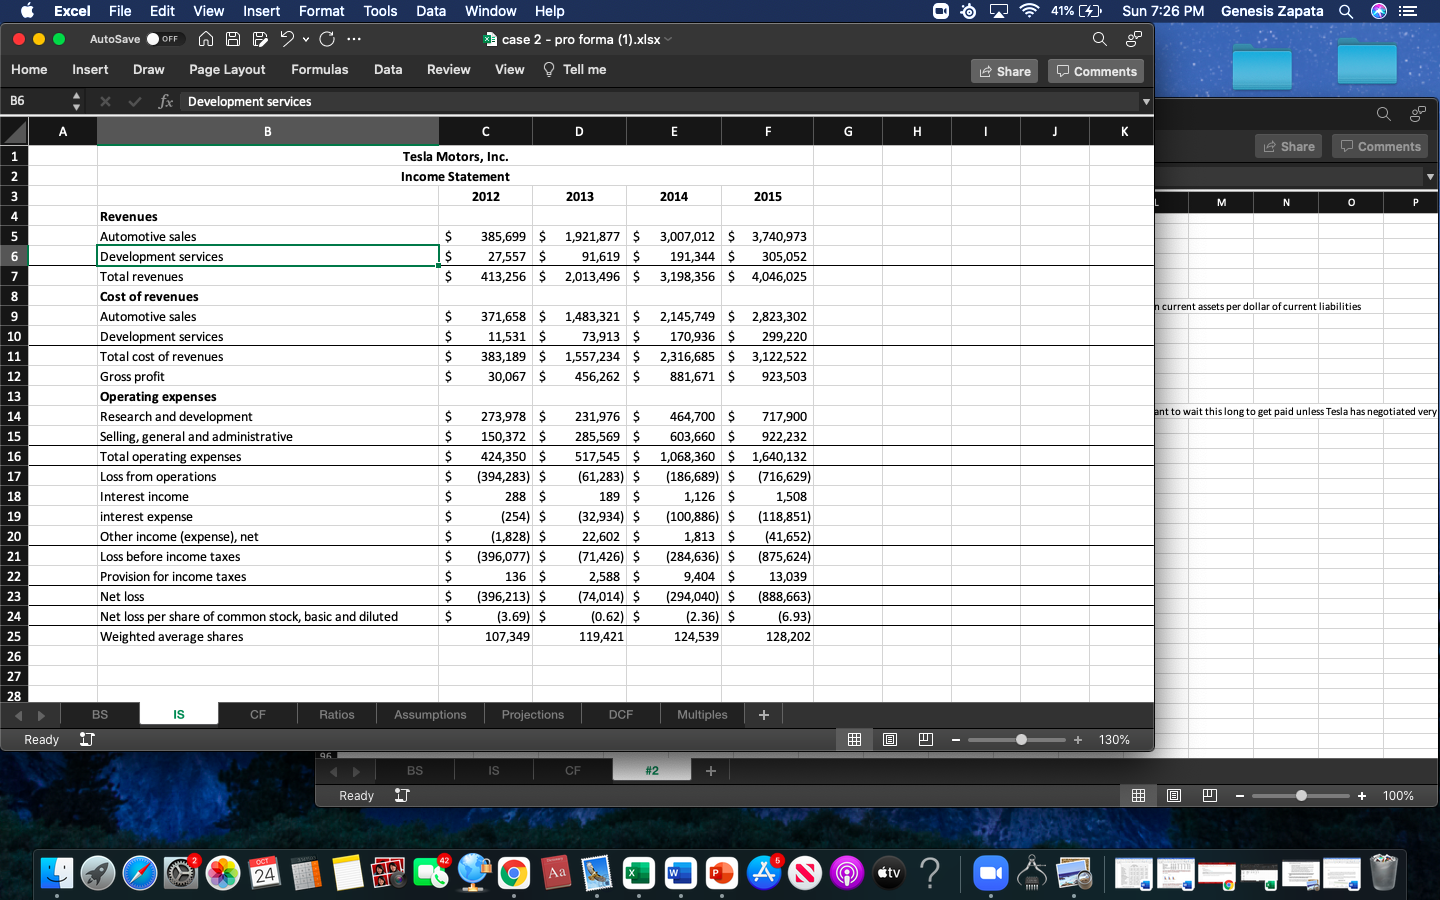Open the Window menu in menu bar
Image resolution: width=1440 pixels, height=900 pixels.
(490, 11)
